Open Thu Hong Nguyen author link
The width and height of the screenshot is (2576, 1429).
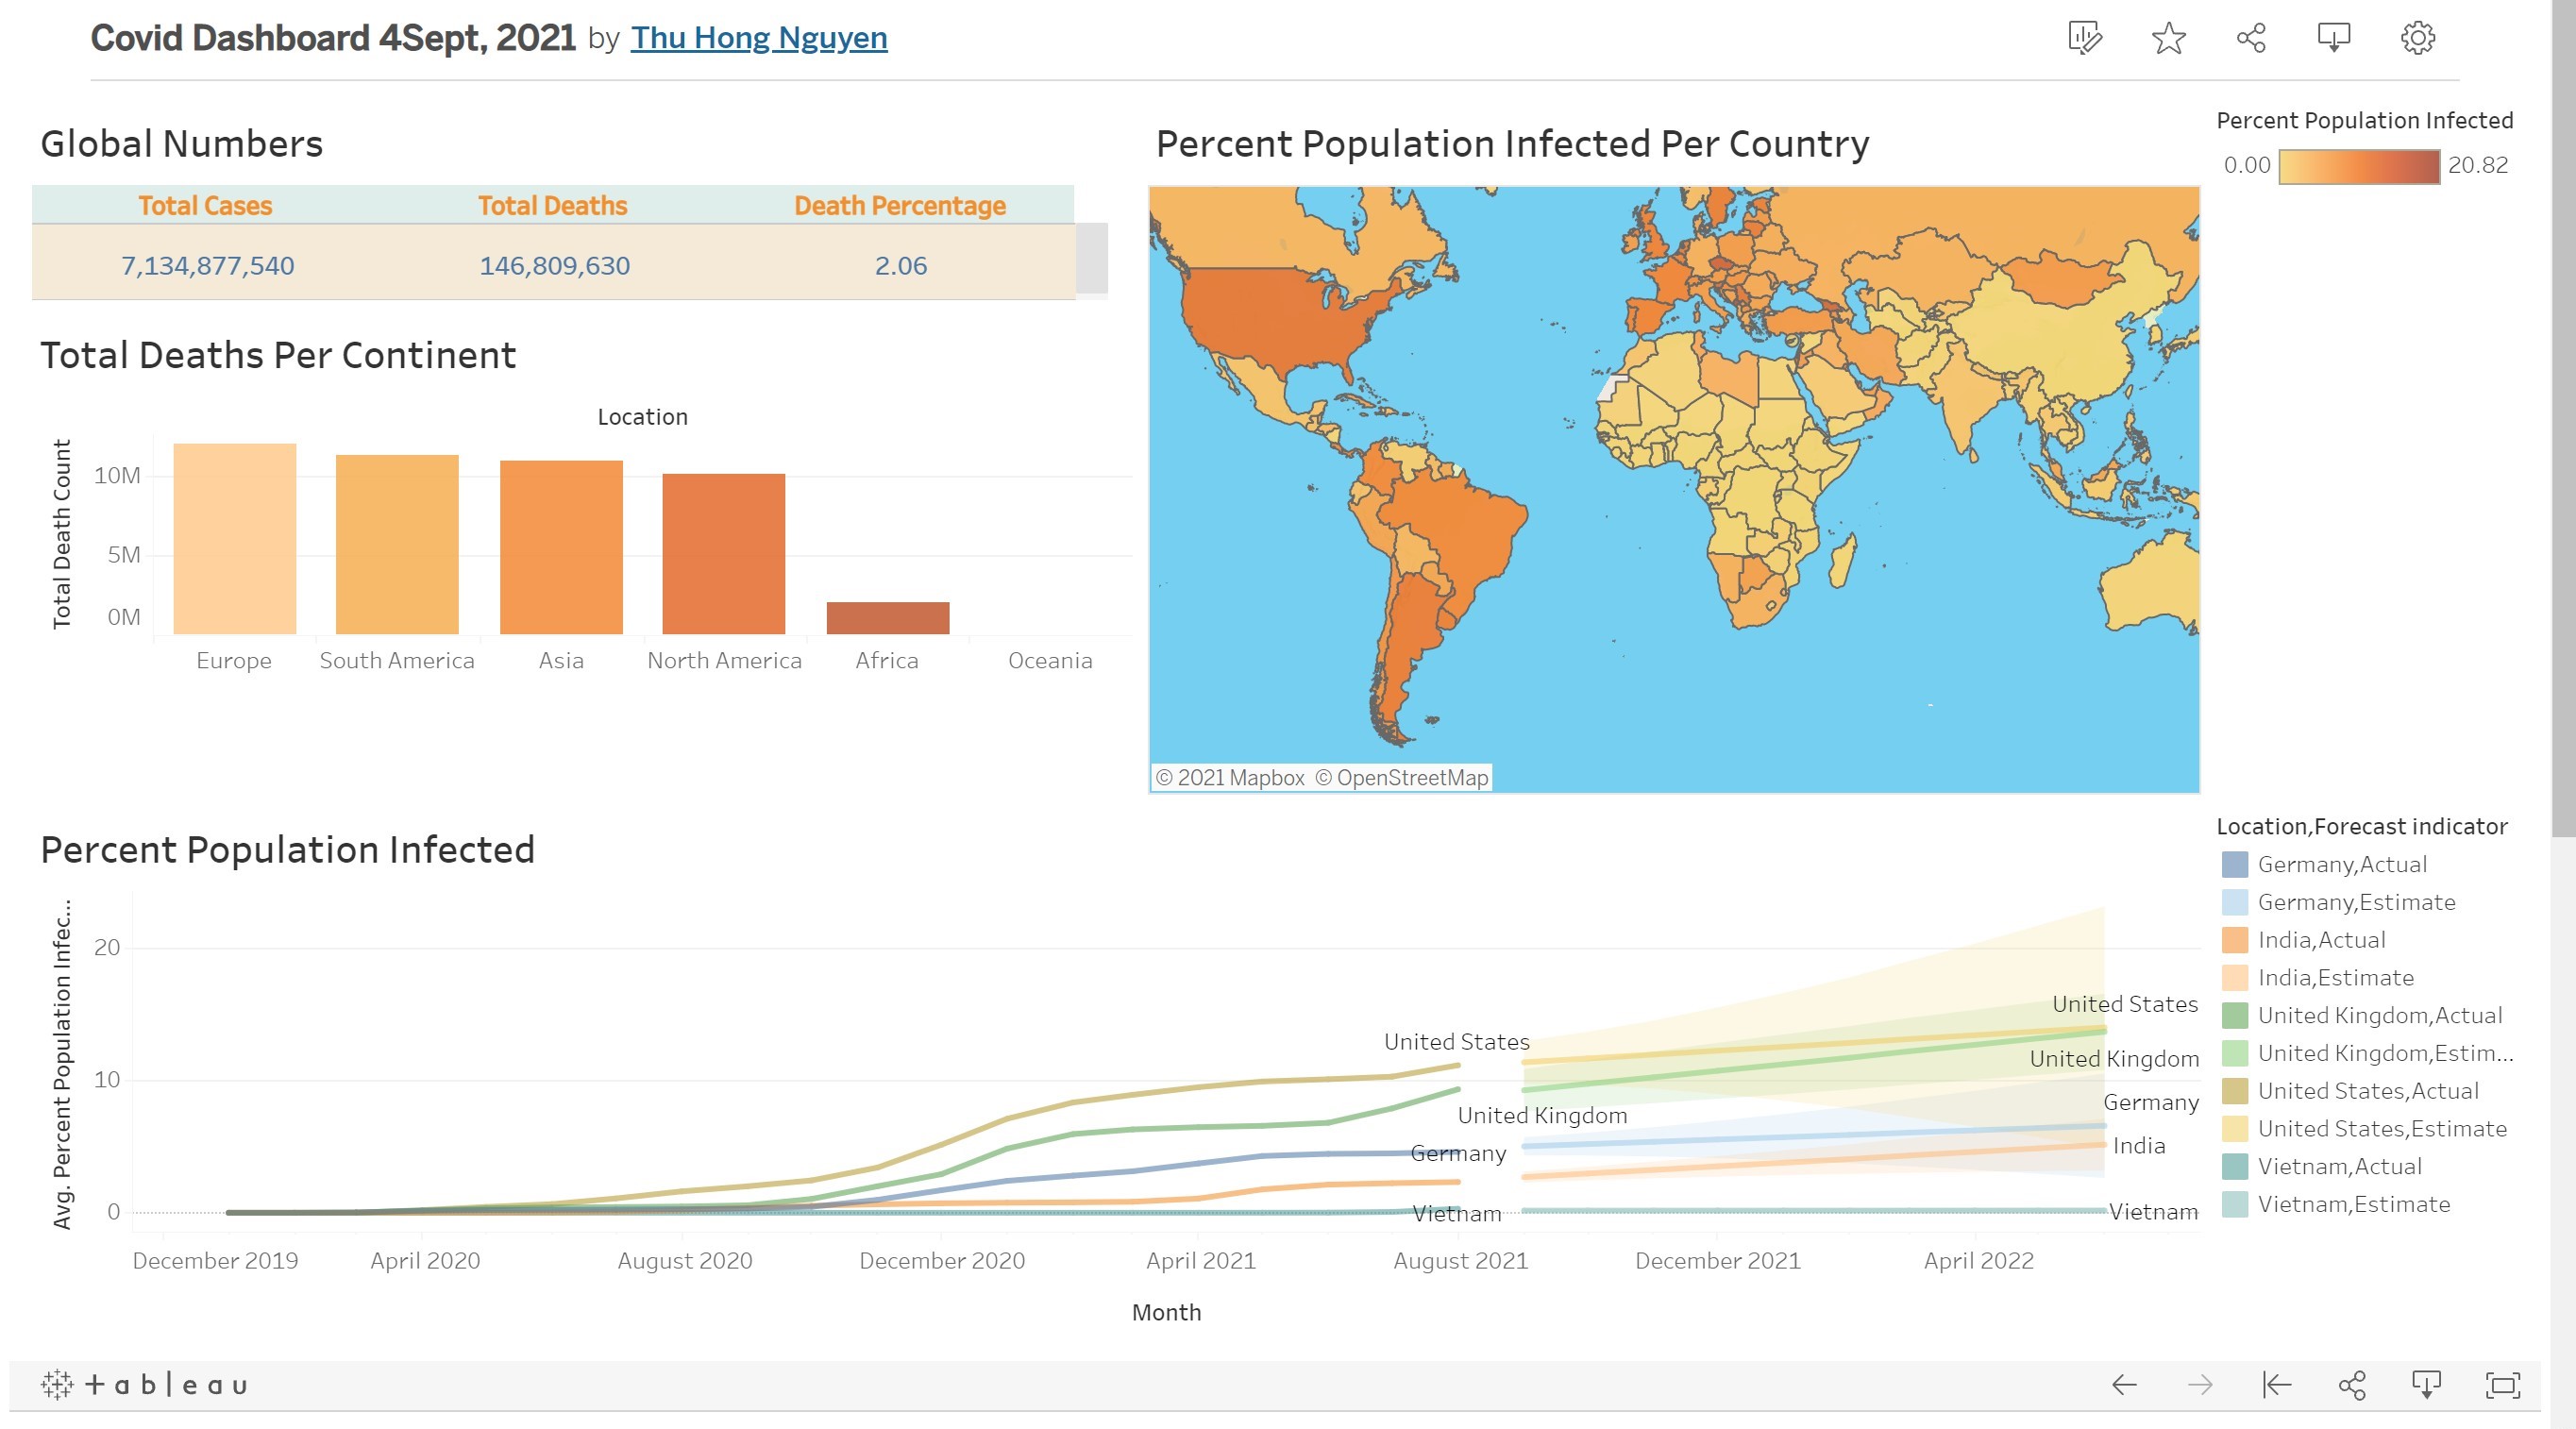tap(758, 38)
